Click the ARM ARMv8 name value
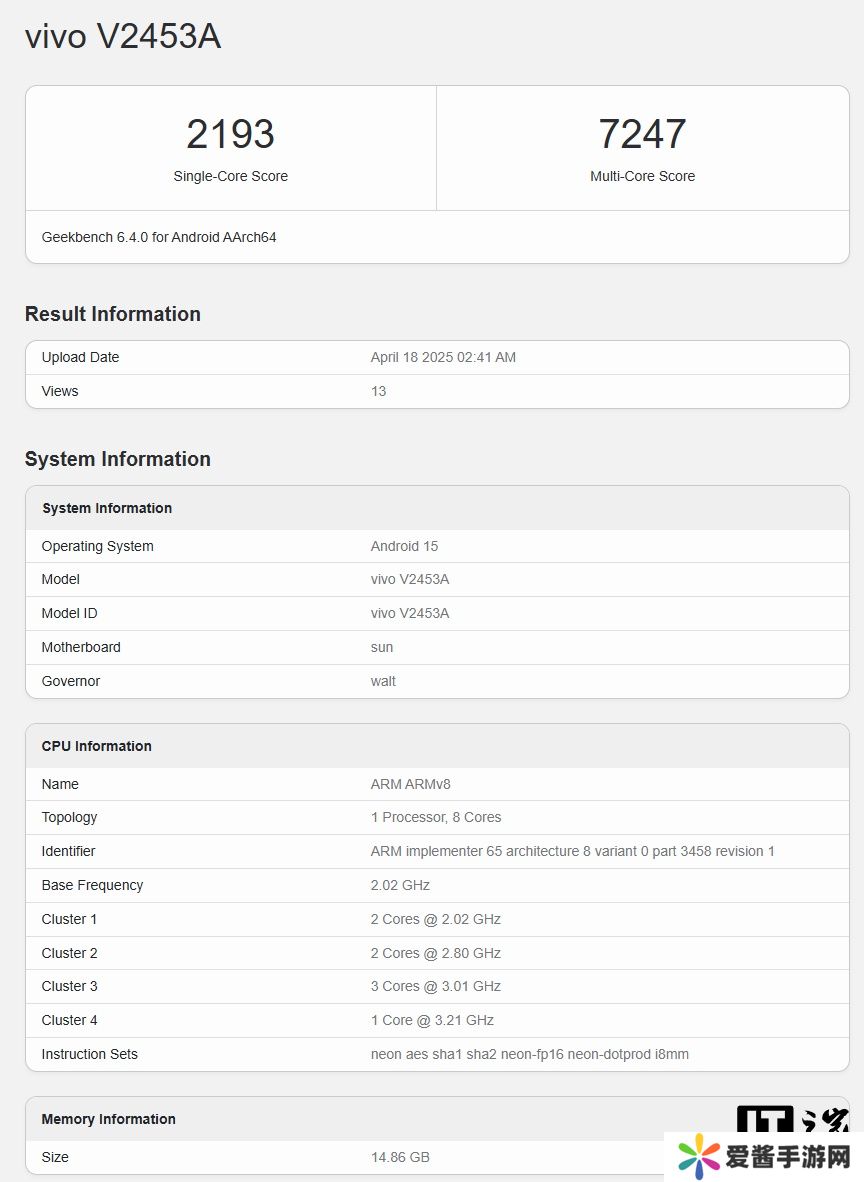Viewport: 864px width, 1182px height. tap(410, 784)
